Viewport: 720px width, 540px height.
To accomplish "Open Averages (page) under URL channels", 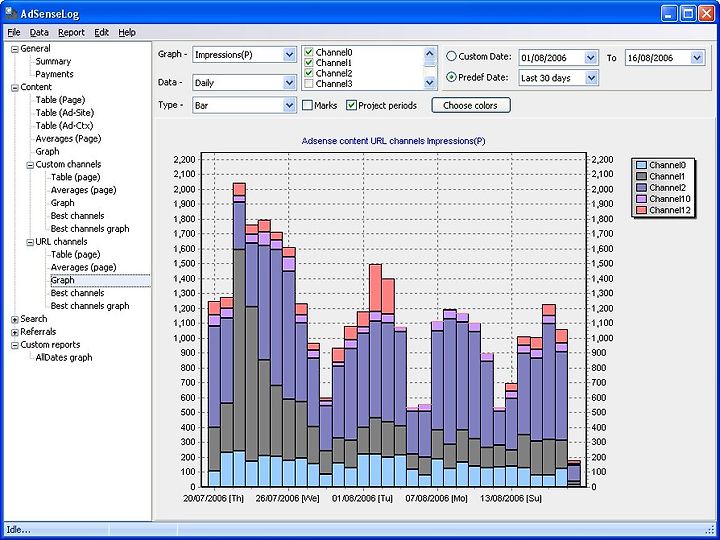I will point(83,267).
